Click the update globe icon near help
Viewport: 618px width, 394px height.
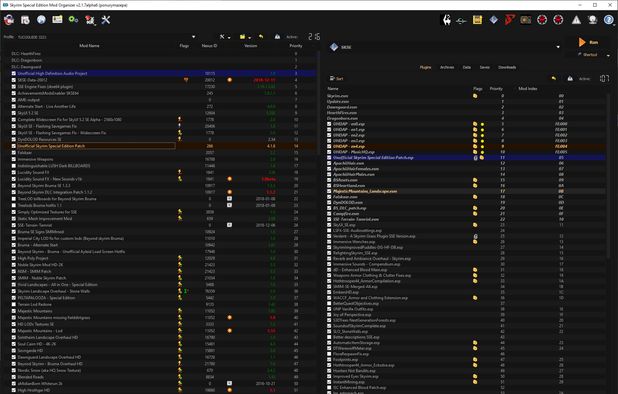click(592, 20)
